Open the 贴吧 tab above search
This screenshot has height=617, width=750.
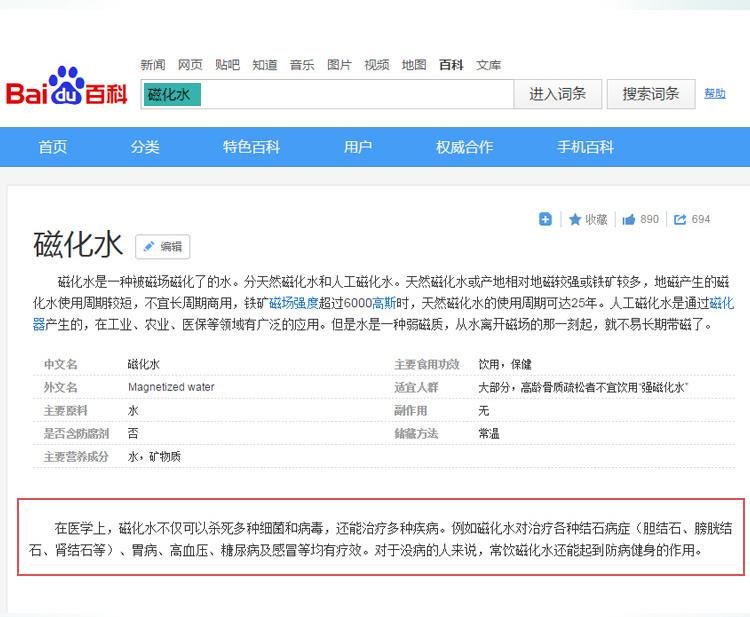pyautogui.click(x=228, y=65)
